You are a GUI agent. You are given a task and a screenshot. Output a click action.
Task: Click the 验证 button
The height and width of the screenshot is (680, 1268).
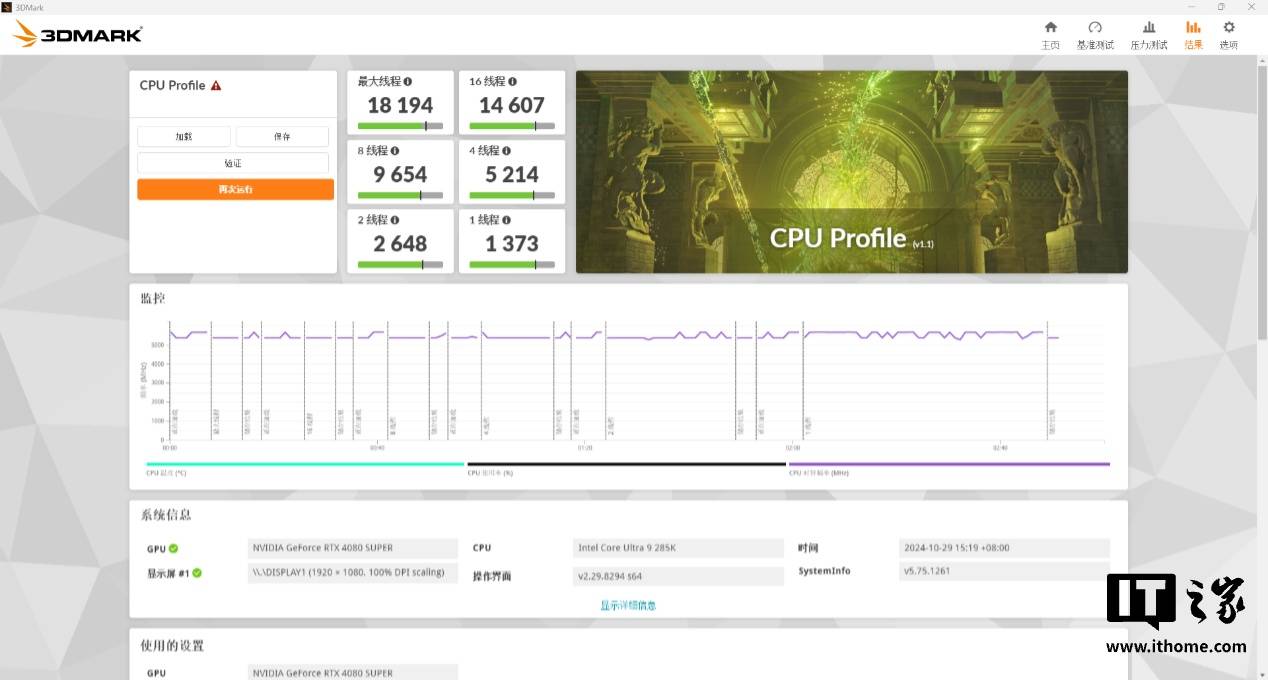[x=233, y=163]
